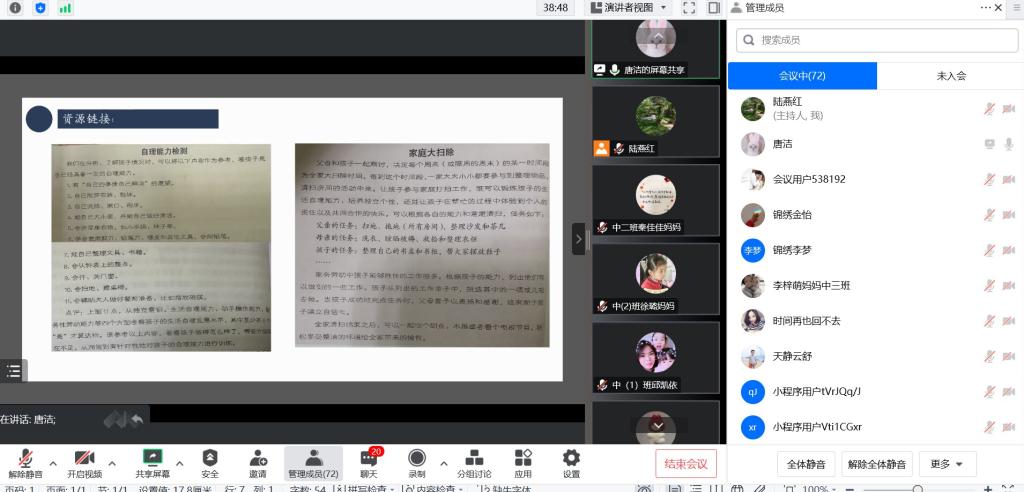Click Unmute All (解除全体静音) button

pyautogui.click(x=876, y=465)
